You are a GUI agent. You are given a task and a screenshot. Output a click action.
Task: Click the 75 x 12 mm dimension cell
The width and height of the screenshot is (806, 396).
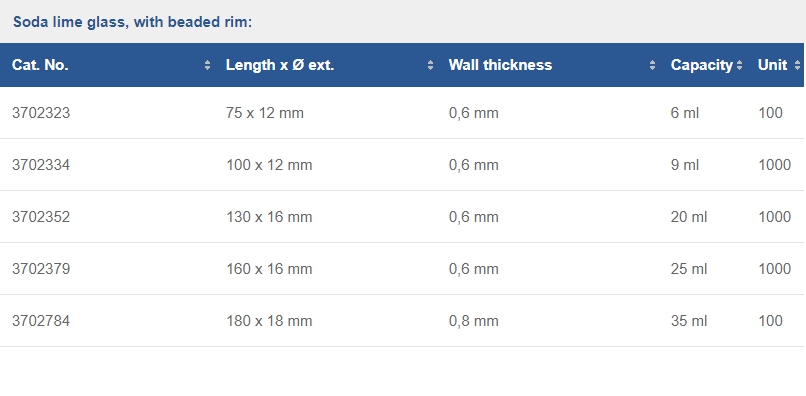[265, 113]
